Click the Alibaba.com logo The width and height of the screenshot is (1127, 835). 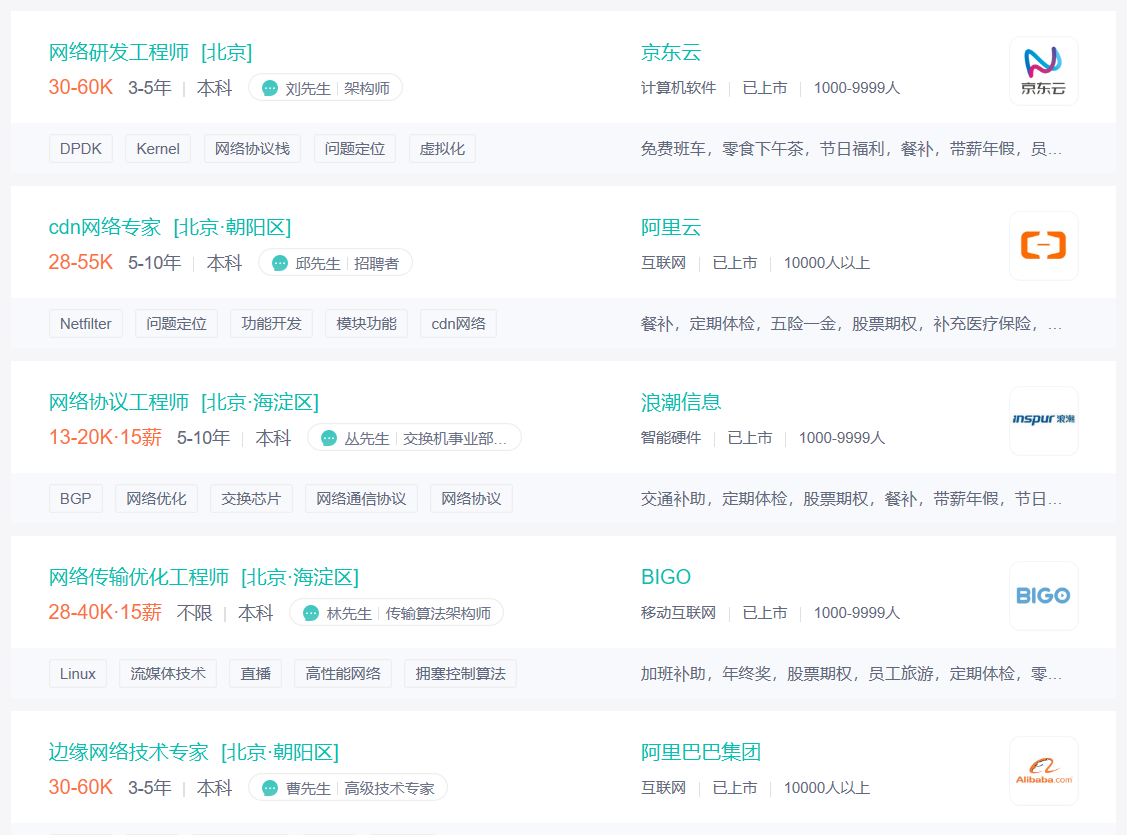pyautogui.click(x=1043, y=770)
